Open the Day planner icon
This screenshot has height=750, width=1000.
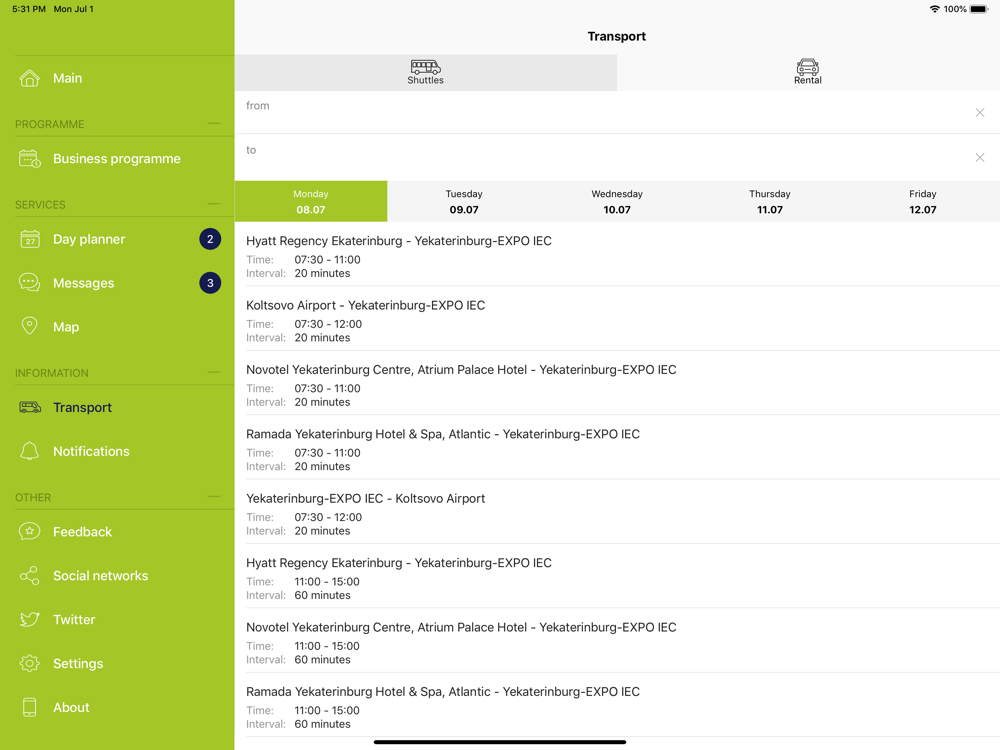point(29,239)
